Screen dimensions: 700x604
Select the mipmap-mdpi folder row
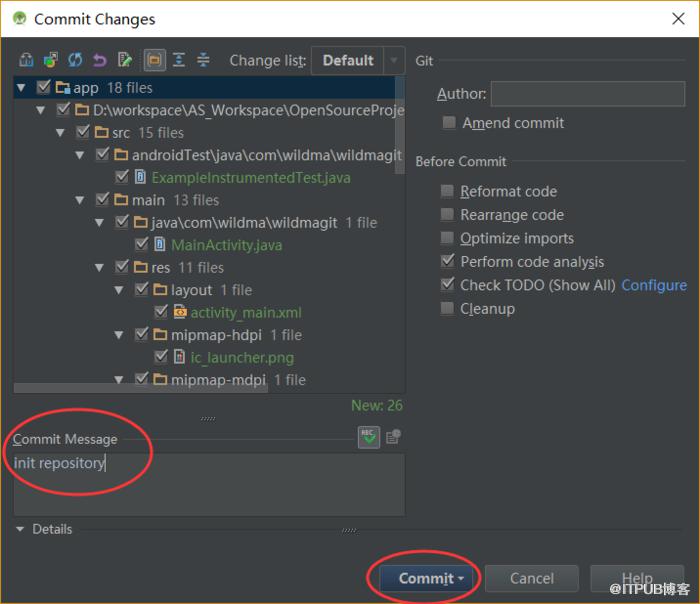(x=210, y=380)
